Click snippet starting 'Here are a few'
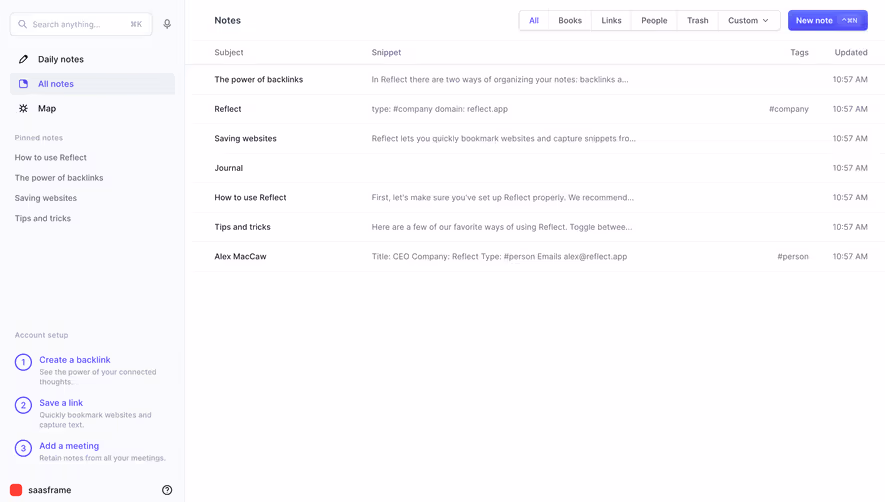Screen dimensions: 885x502 coord(502,227)
